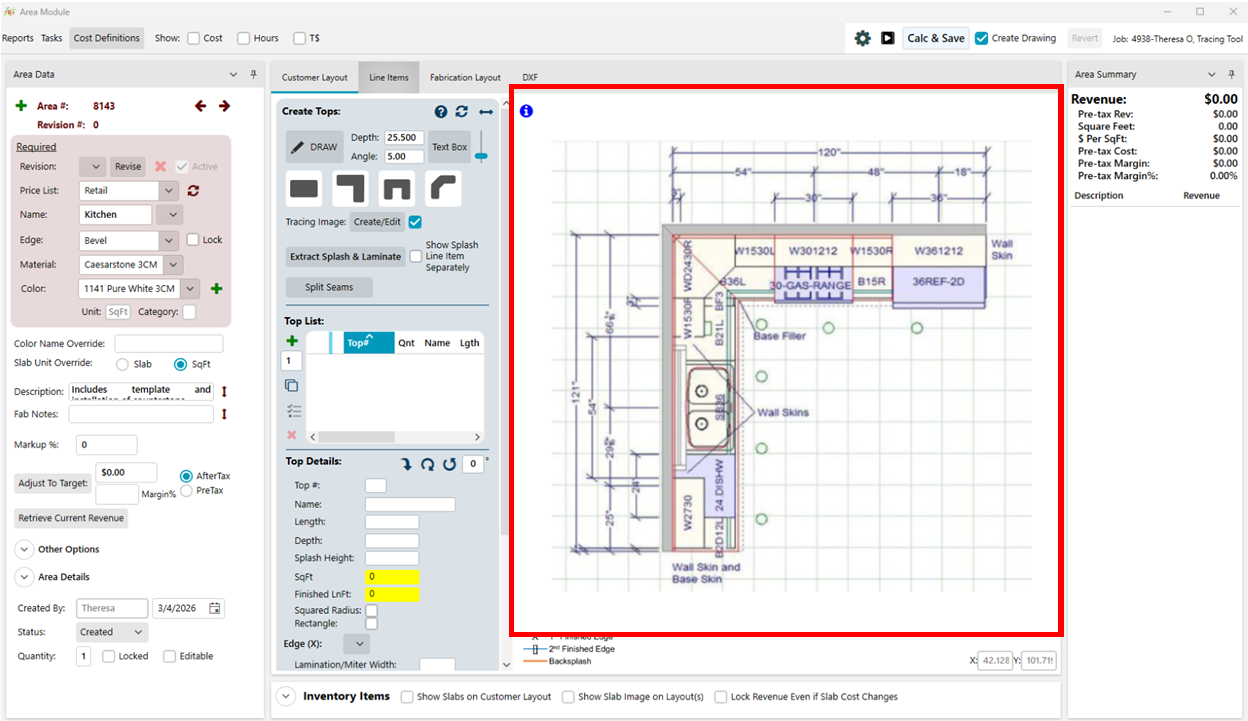Open the Name dropdown arrow

click(171, 214)
